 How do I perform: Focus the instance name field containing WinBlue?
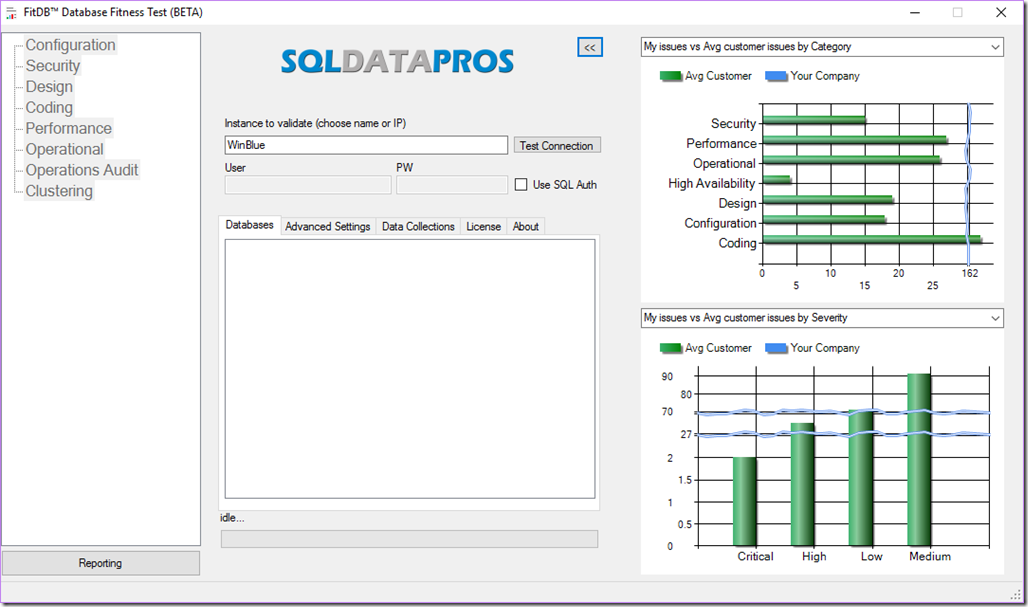[x=366, y=145]
